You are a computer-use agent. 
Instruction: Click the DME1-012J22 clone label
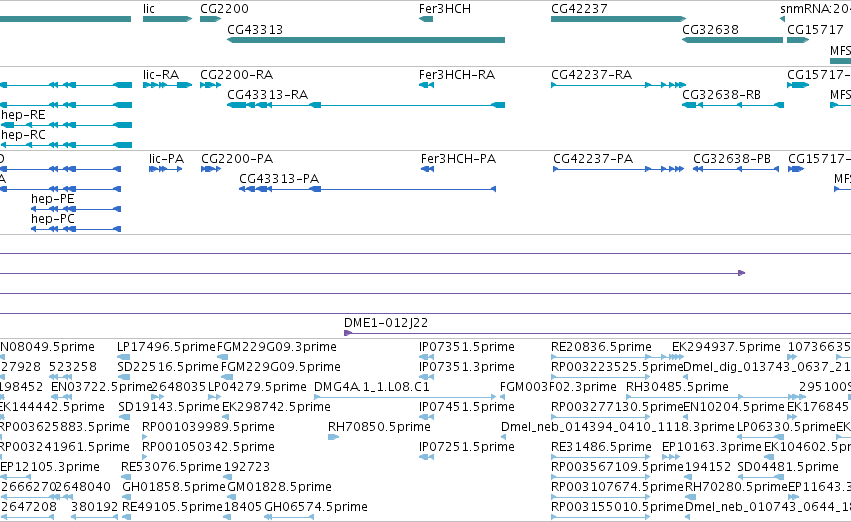[x=386, y=323]
